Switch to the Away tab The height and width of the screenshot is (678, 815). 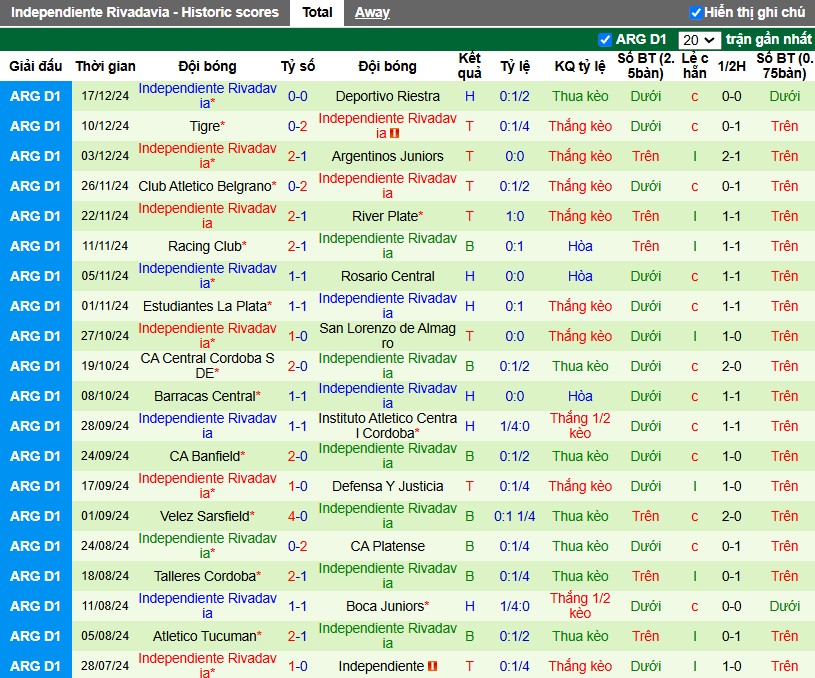tap(372, 12)
